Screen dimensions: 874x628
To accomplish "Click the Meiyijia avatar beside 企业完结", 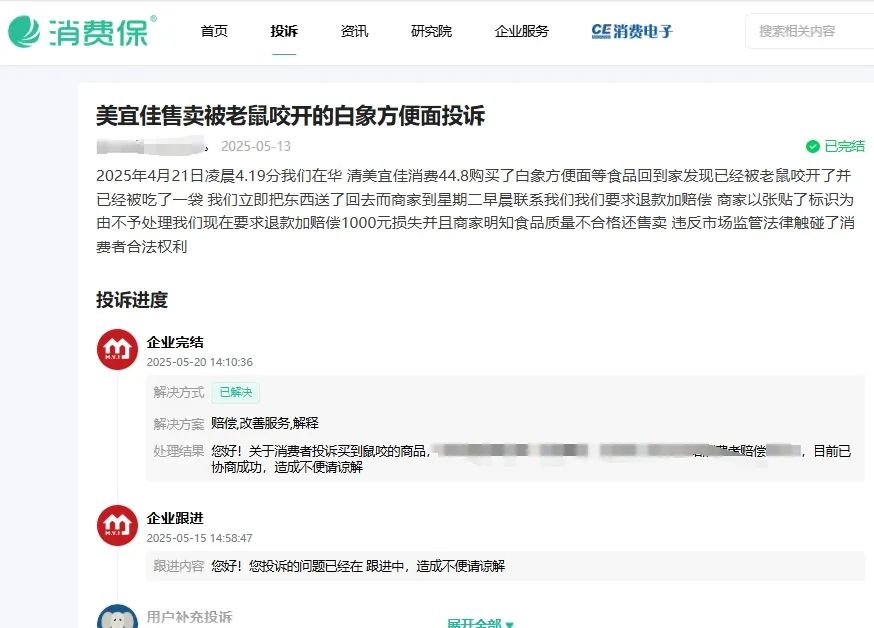I will [117, 349].
